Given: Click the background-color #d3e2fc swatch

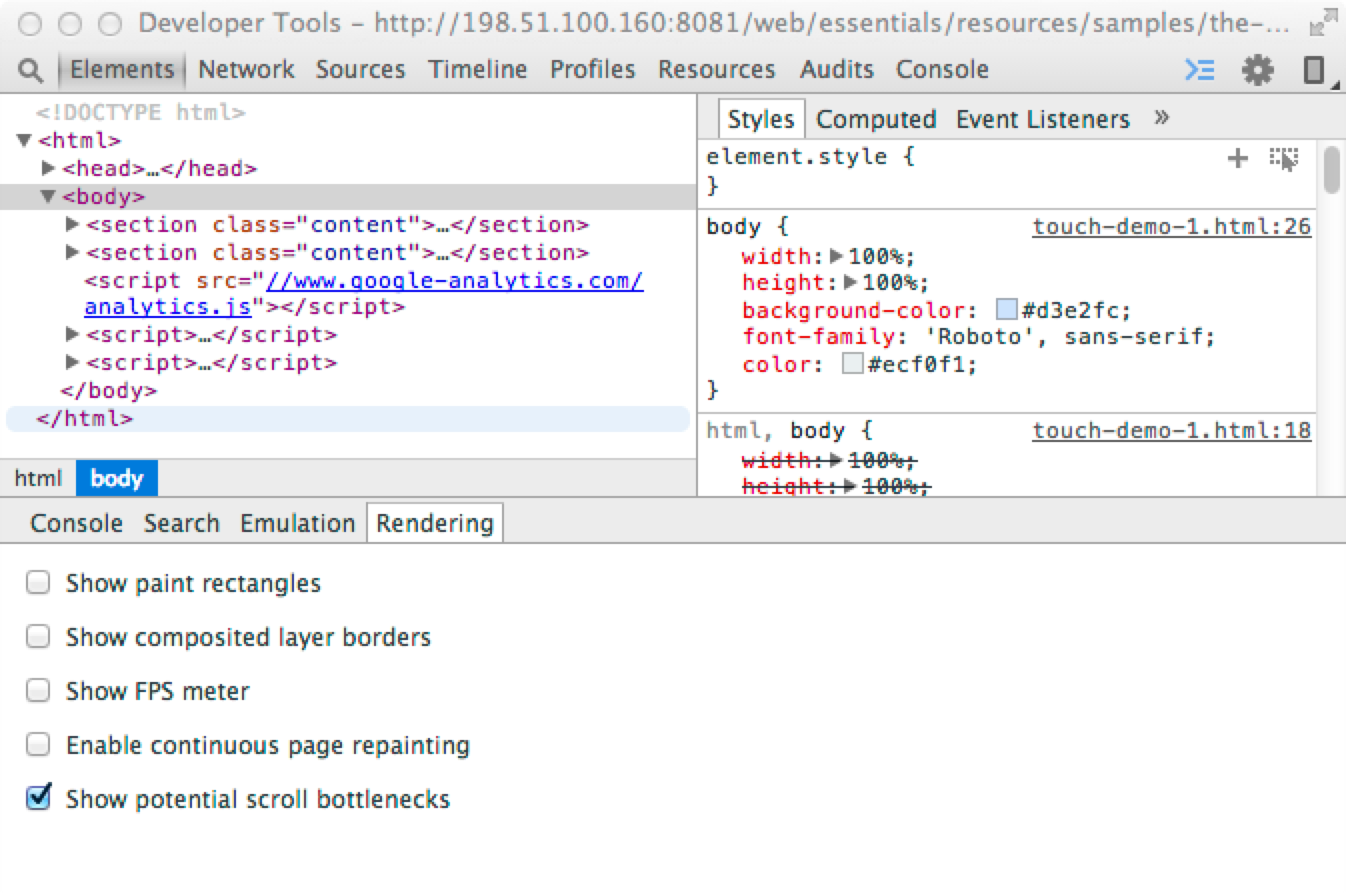Looking at the screenshot, I should (1006, 310).
